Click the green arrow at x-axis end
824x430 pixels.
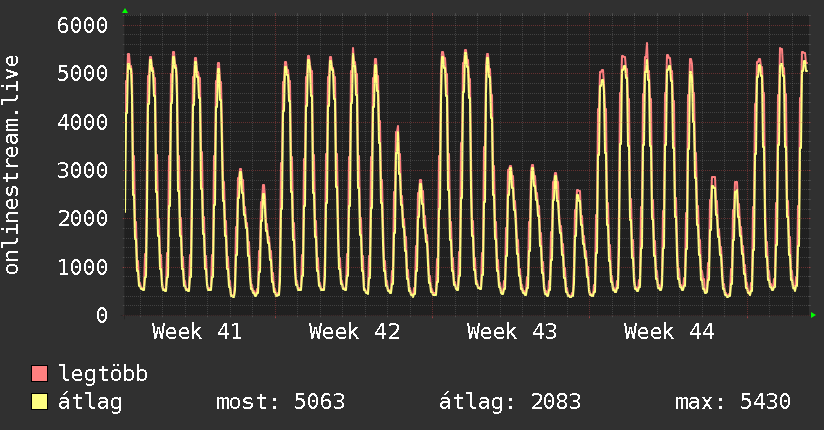813,315
